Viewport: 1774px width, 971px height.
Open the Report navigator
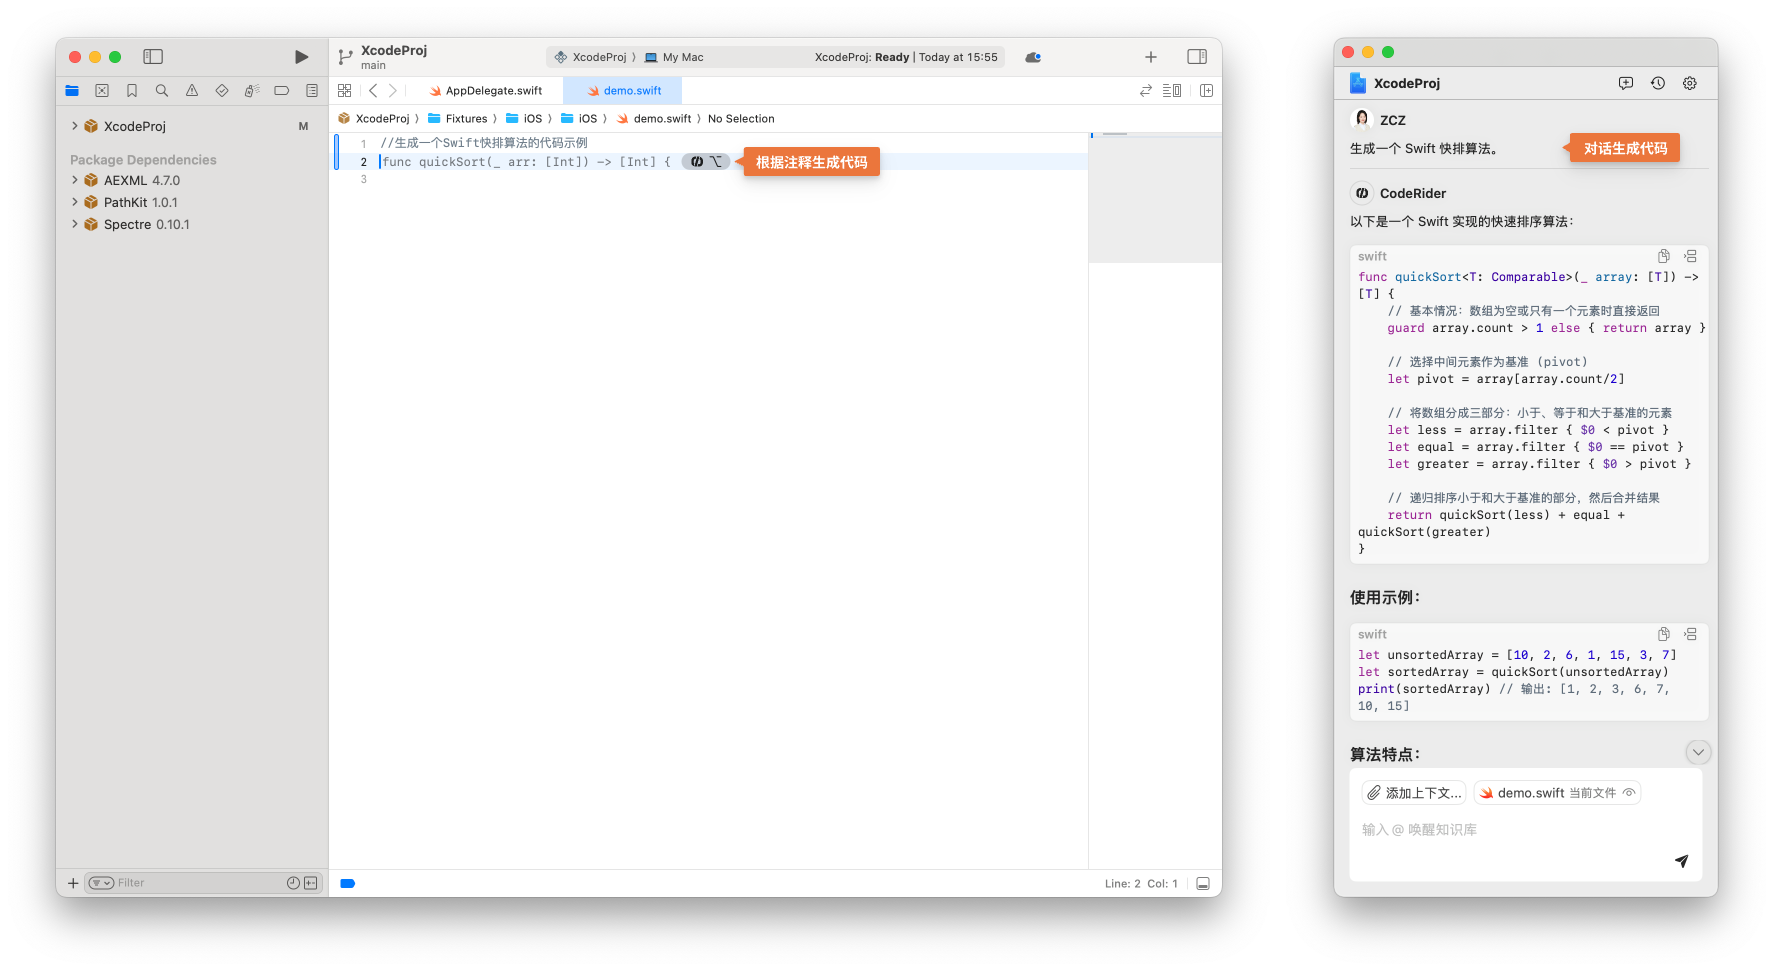(312, 91)
